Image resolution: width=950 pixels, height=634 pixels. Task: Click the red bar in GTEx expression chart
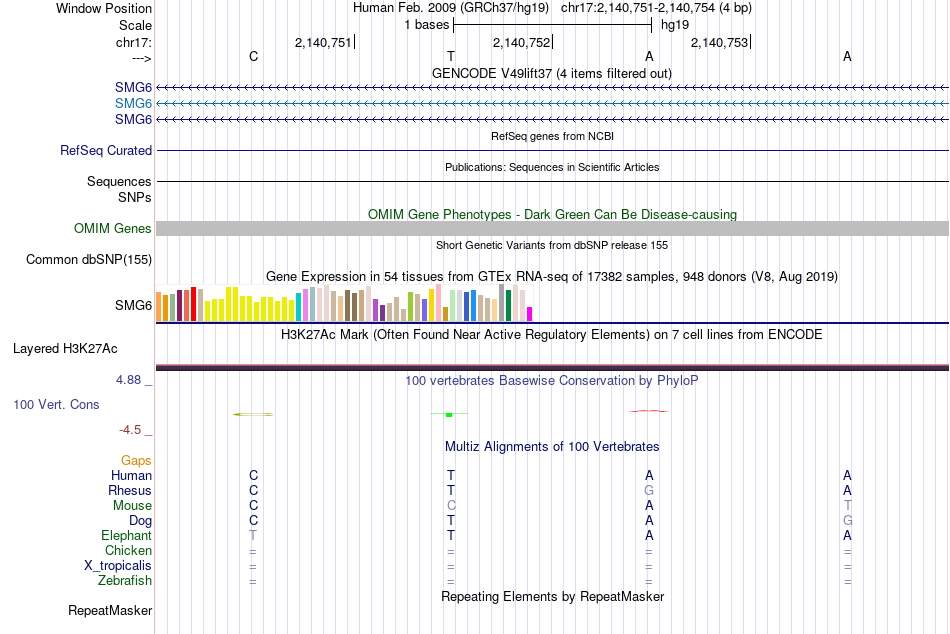(x=193, y=304)
